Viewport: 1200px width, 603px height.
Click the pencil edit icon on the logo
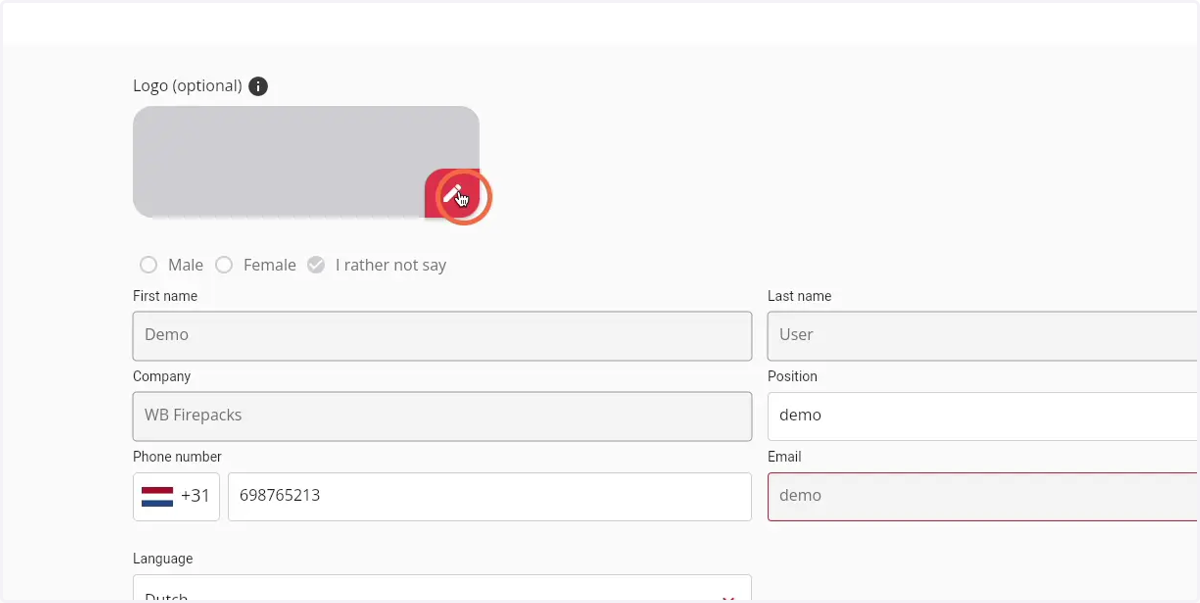coord(453,194)
